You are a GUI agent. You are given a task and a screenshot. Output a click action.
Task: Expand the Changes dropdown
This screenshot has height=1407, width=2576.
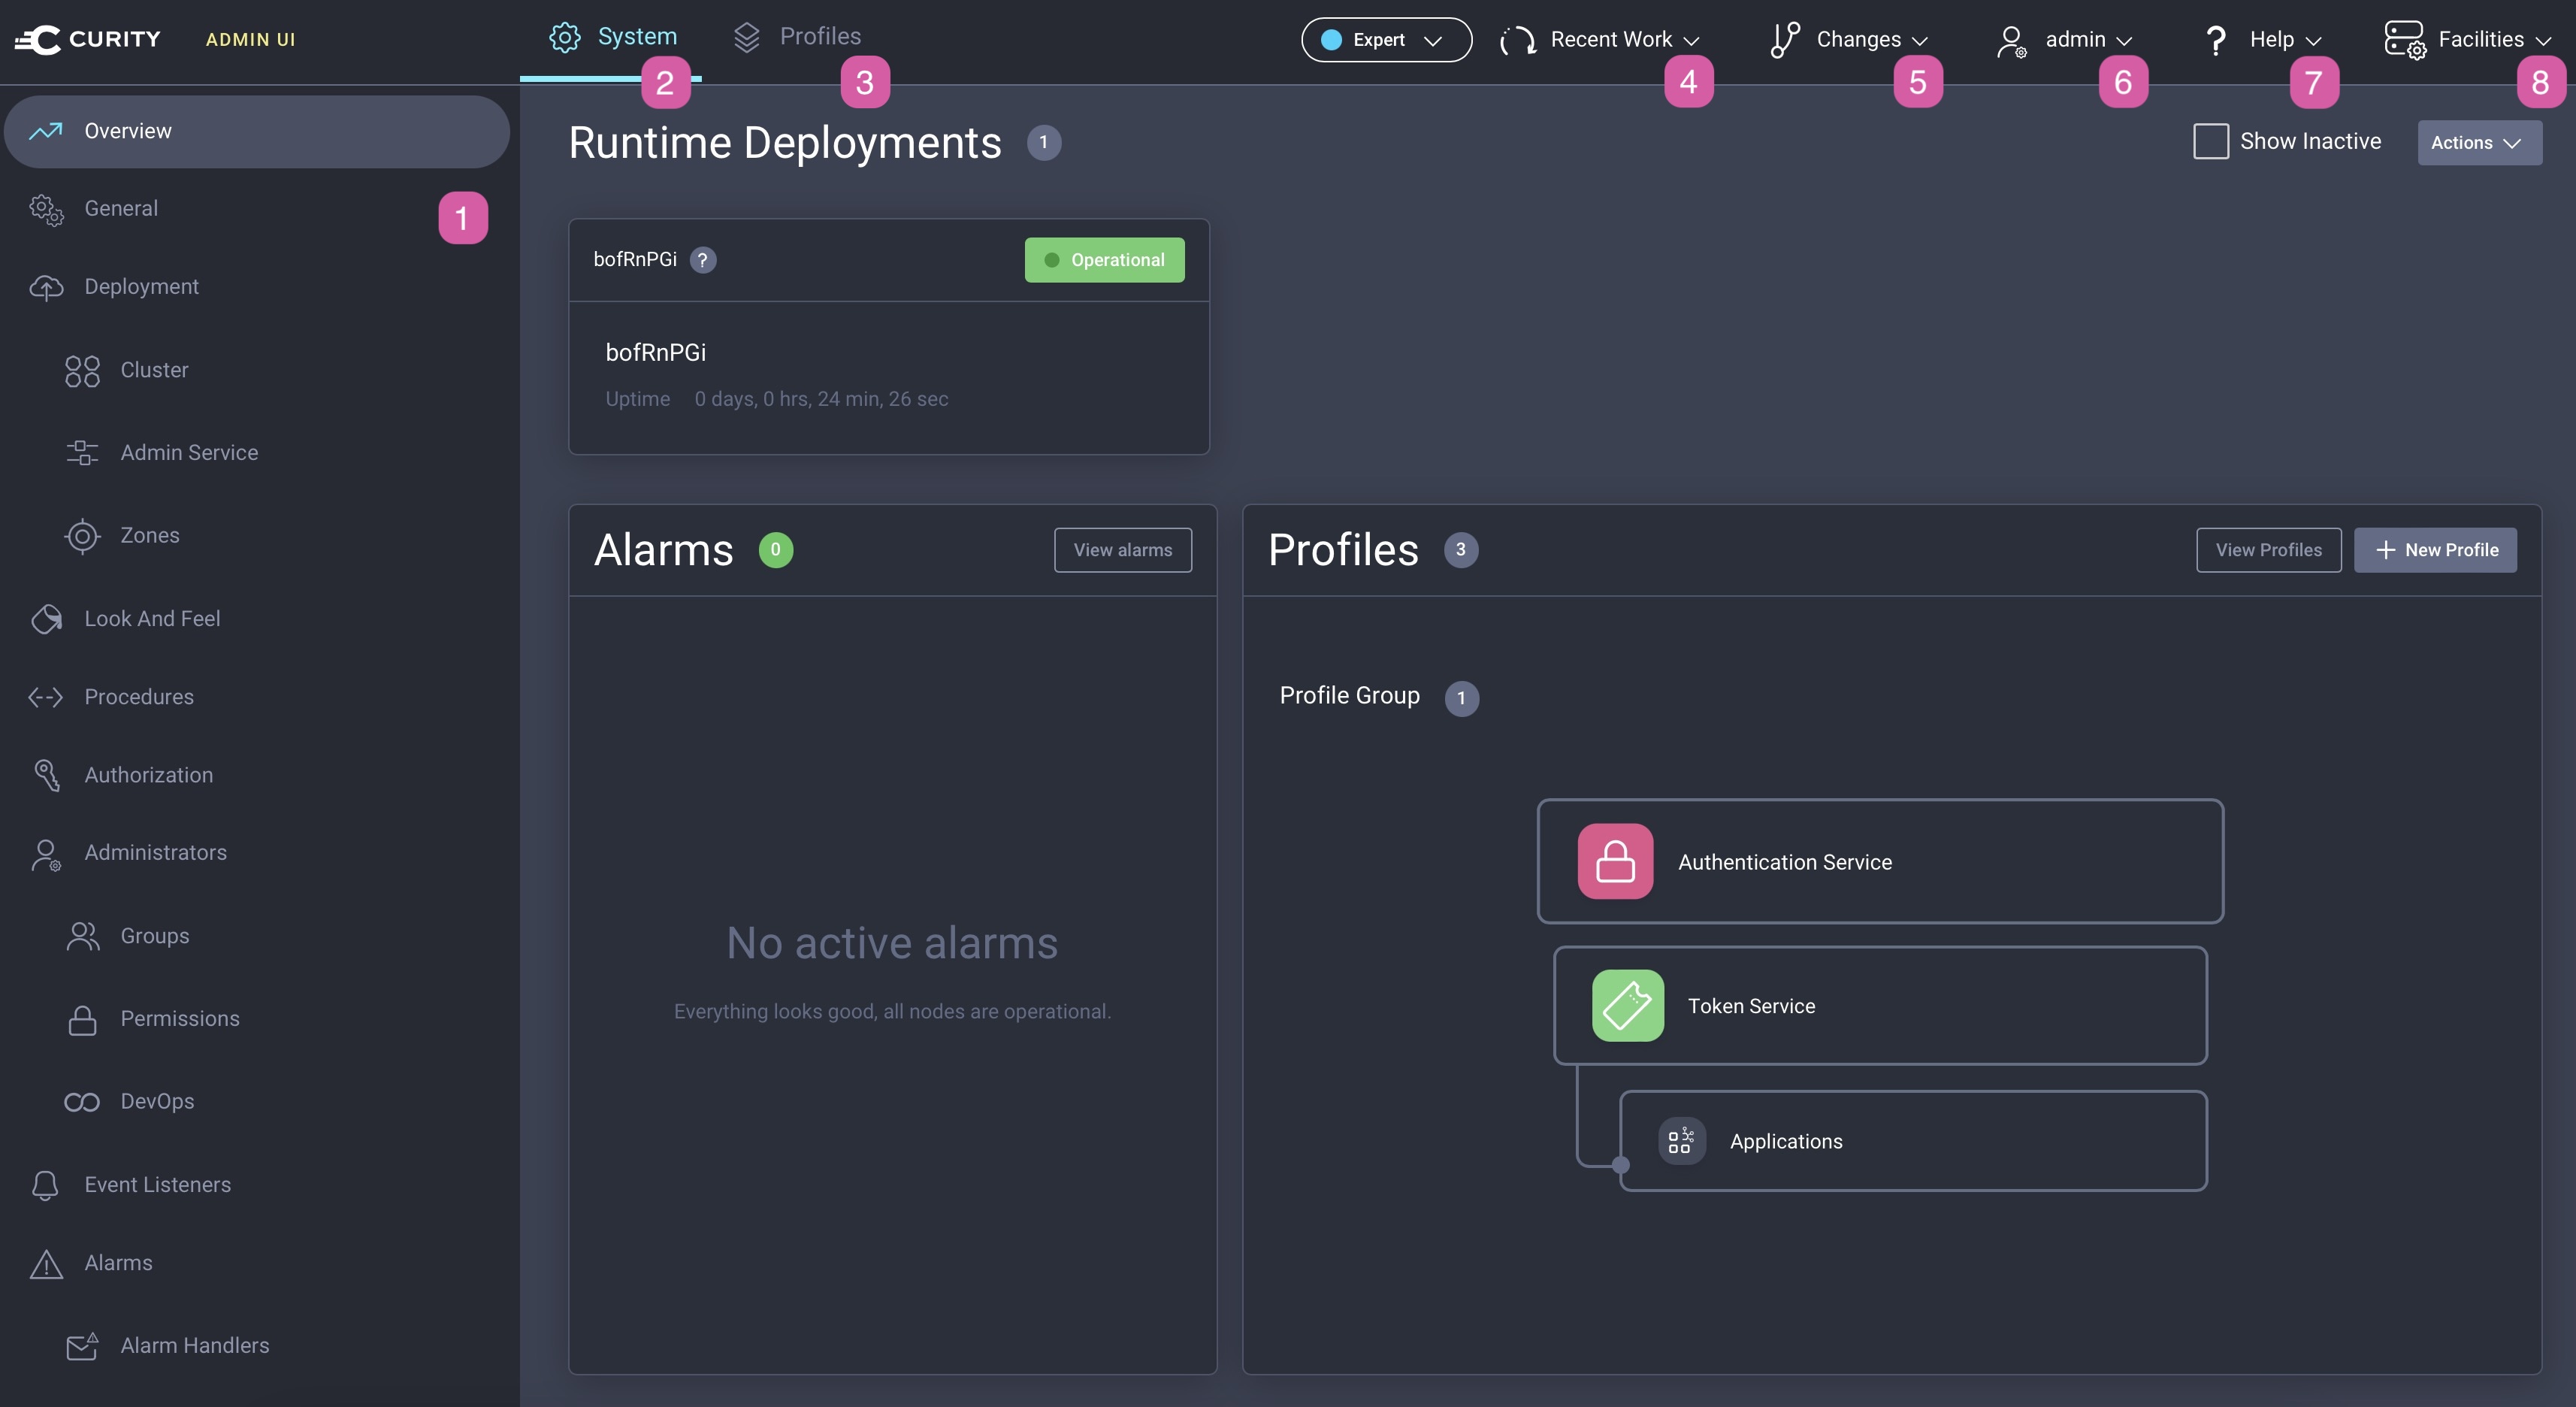coord(1849,40)
